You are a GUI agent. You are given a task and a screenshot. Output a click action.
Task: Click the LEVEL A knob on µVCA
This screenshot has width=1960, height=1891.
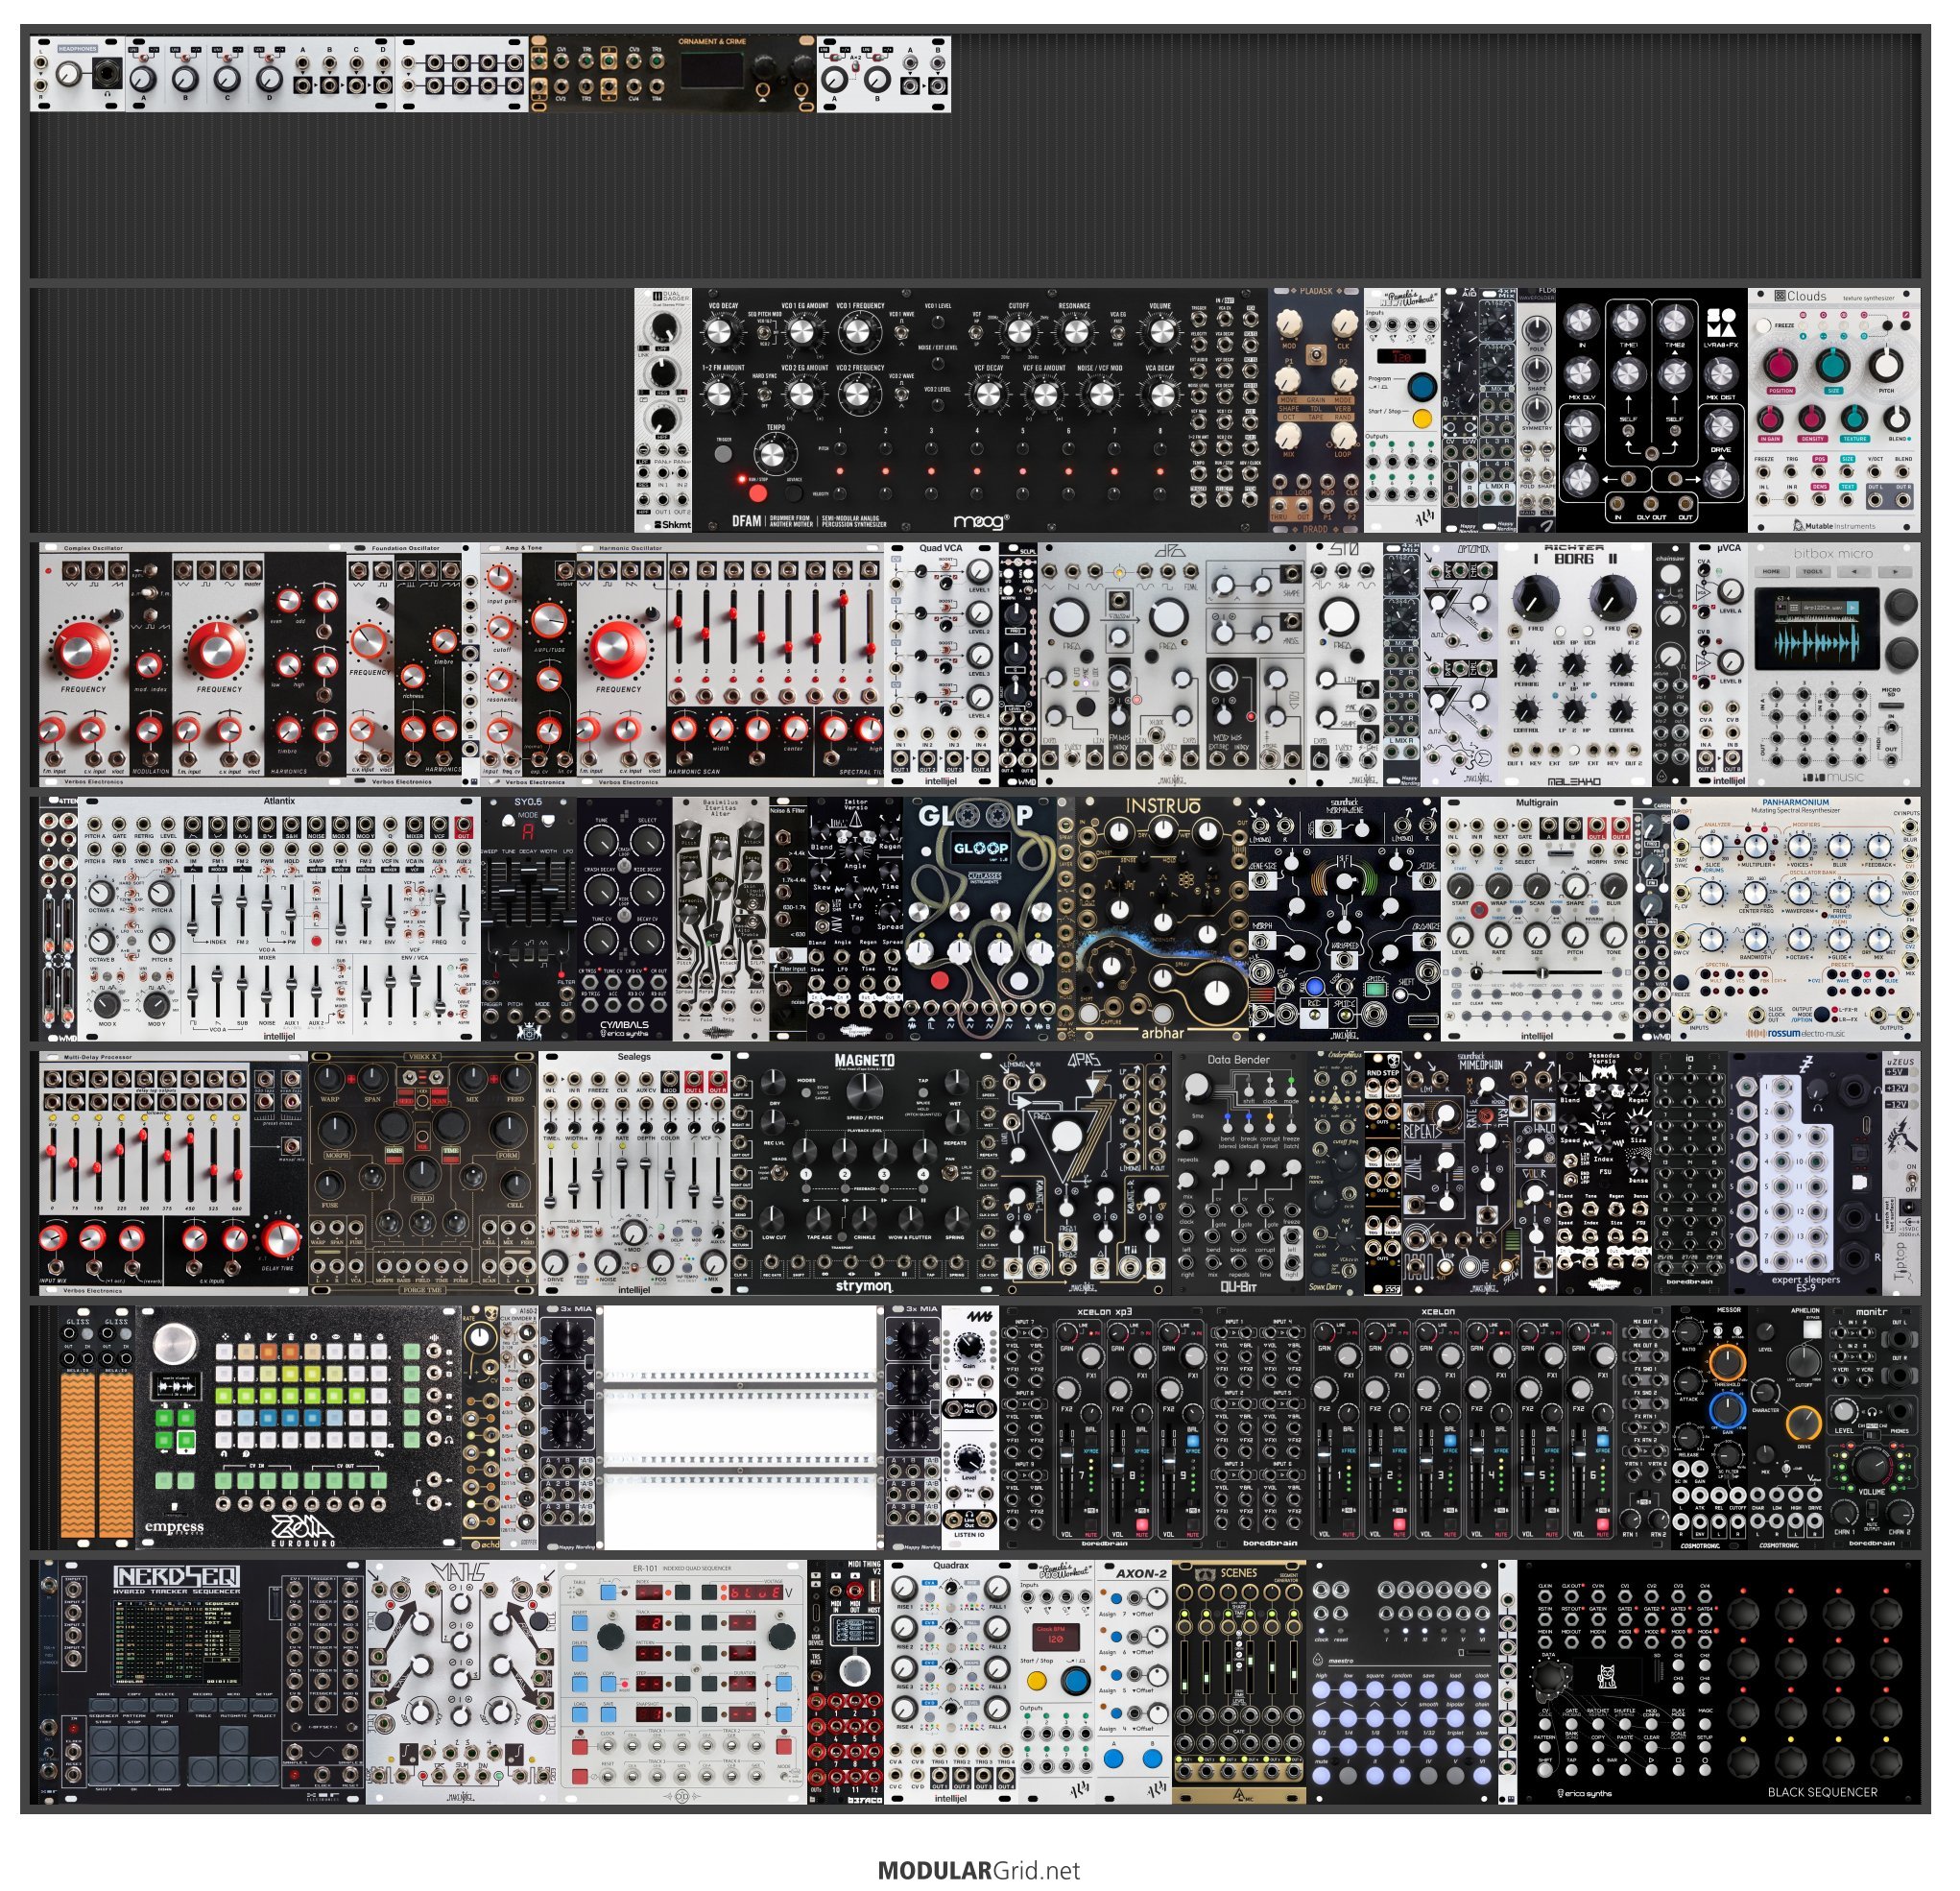click(1730, 594)
